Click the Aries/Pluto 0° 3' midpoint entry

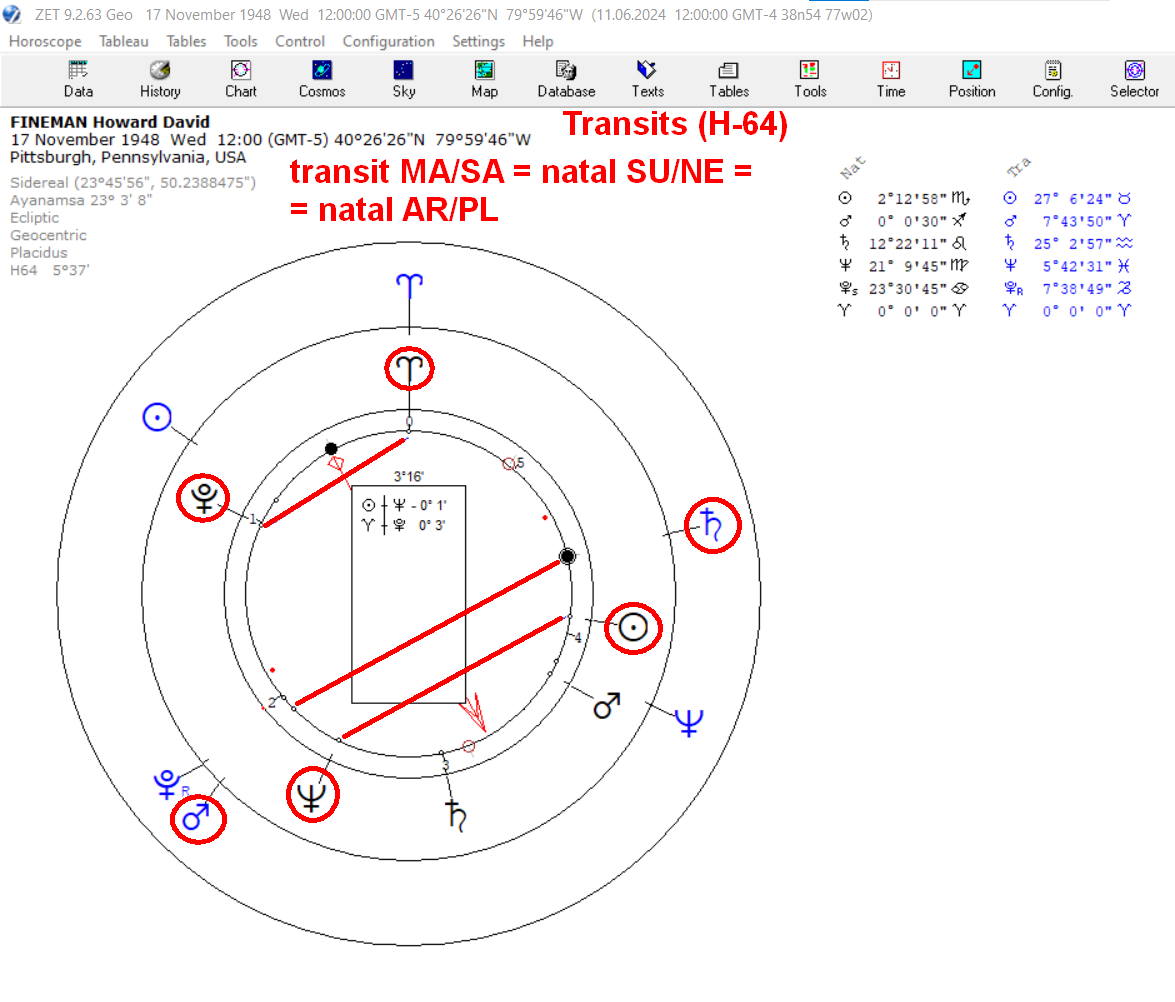pos(405,525)
